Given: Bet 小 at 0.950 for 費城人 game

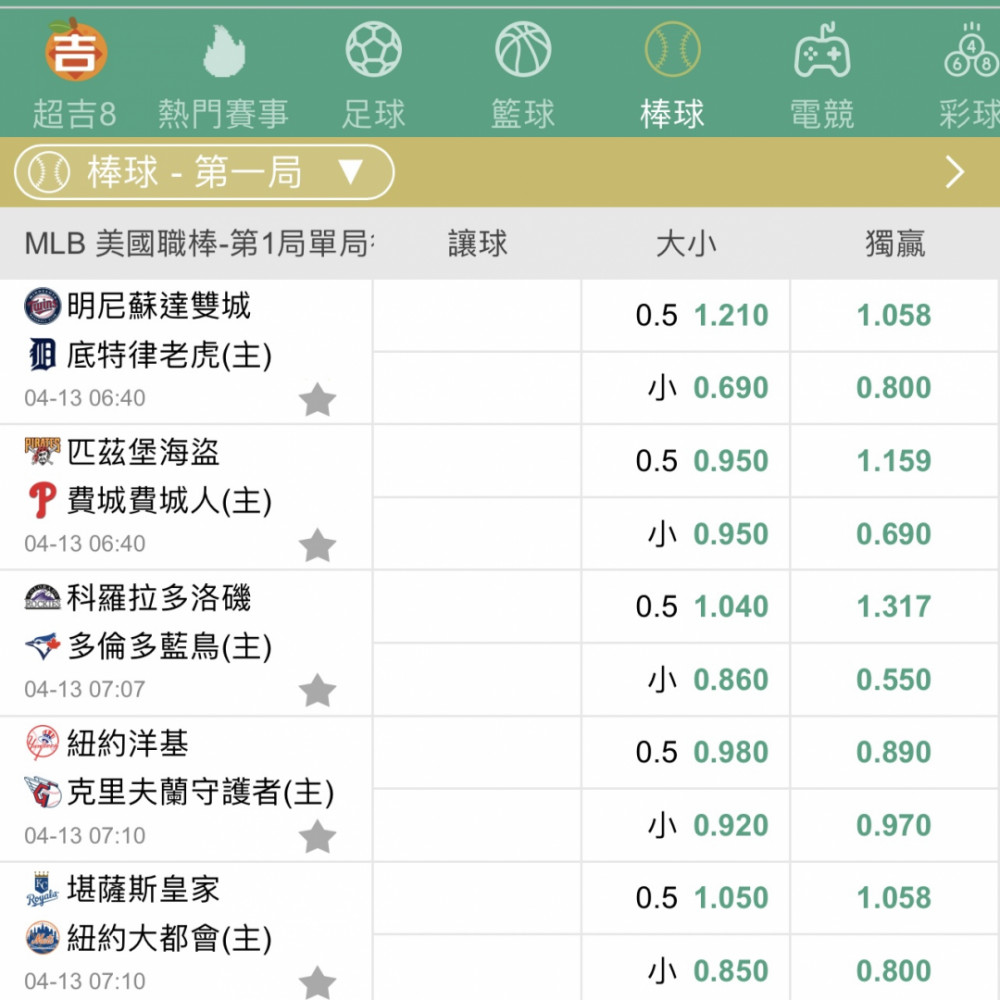Looking at the screenshot, I should coord(686,534).
